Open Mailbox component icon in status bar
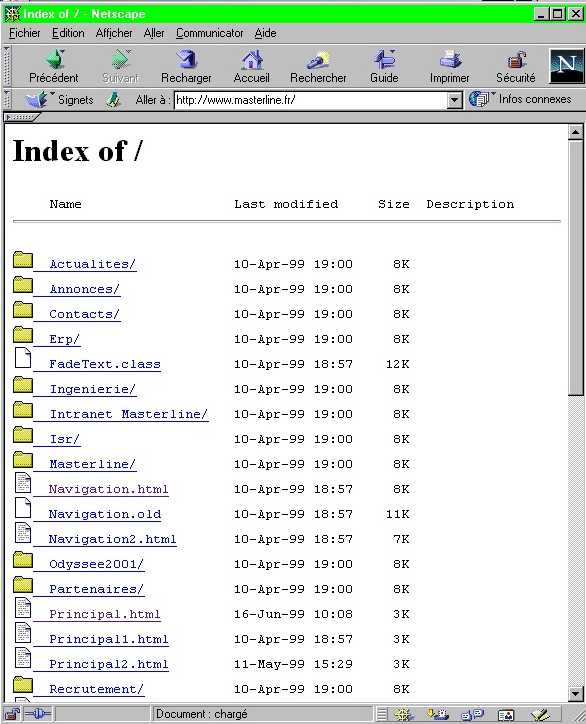This screenshot has width=586, height=724. coord(437,715)
